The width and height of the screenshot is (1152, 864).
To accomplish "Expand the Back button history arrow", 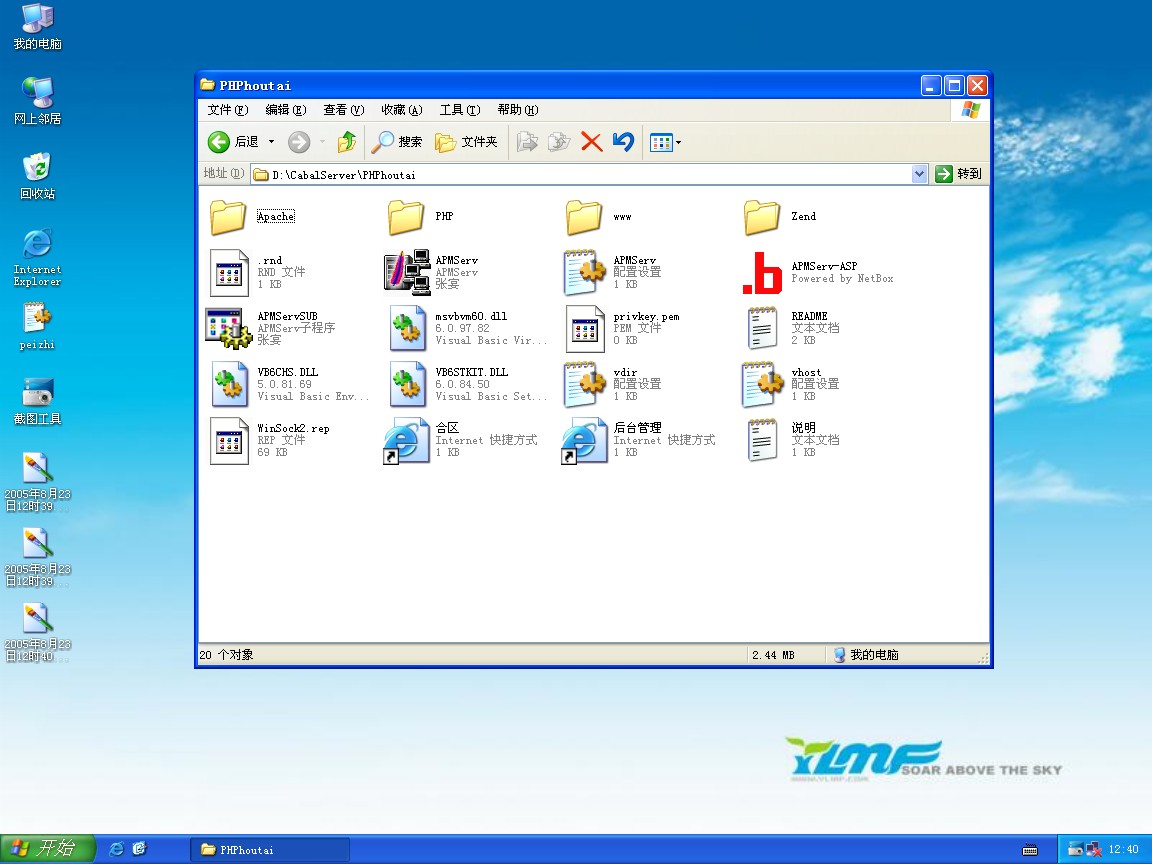I will (x=271, y=142).
